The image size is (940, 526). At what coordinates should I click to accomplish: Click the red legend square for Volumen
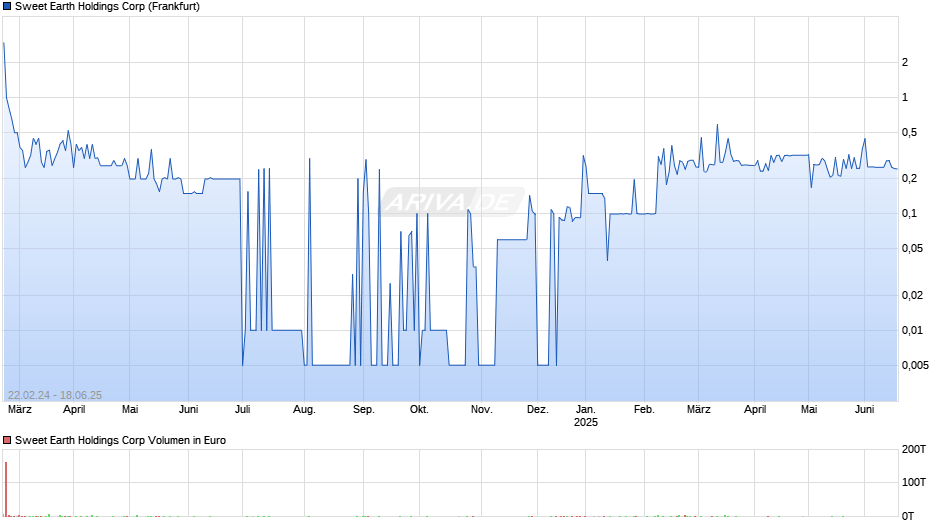tap(7, 440)
